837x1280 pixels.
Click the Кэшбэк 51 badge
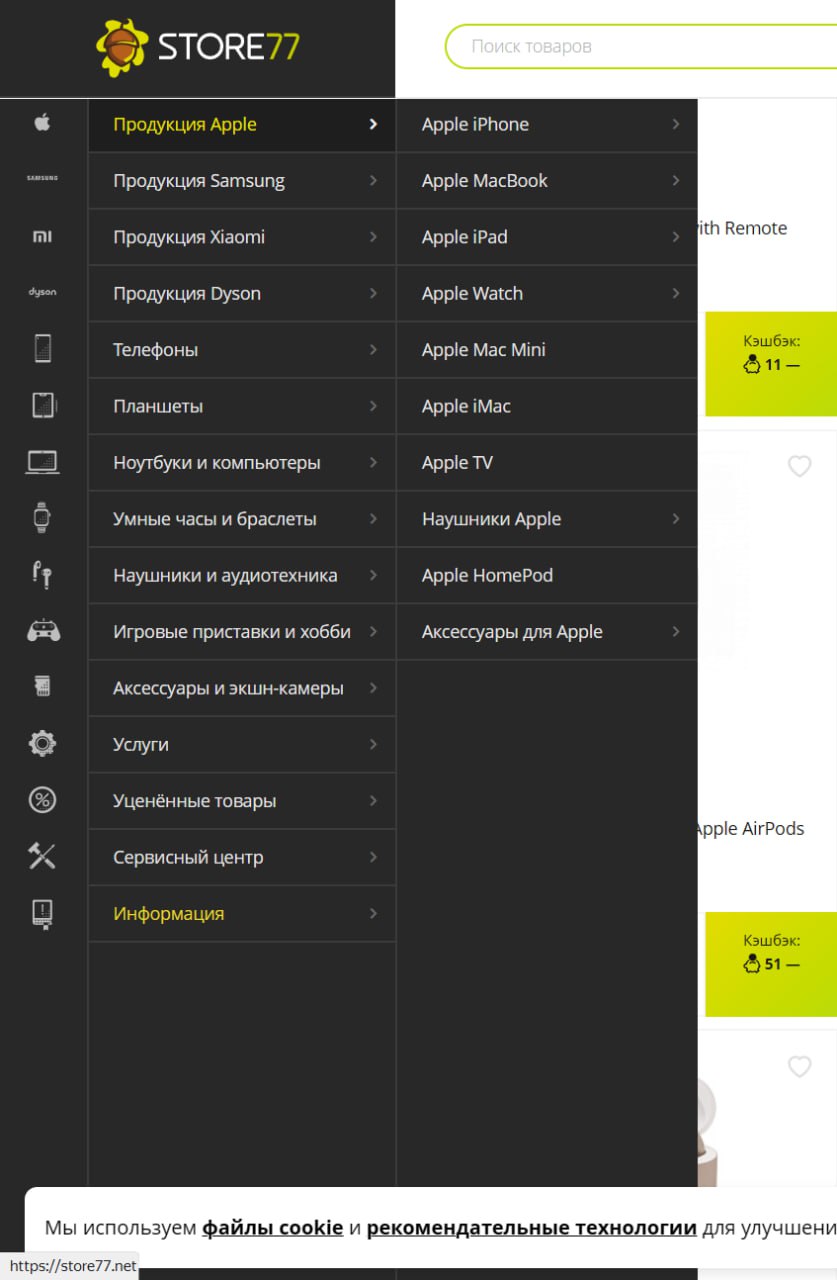coord(771,964)
